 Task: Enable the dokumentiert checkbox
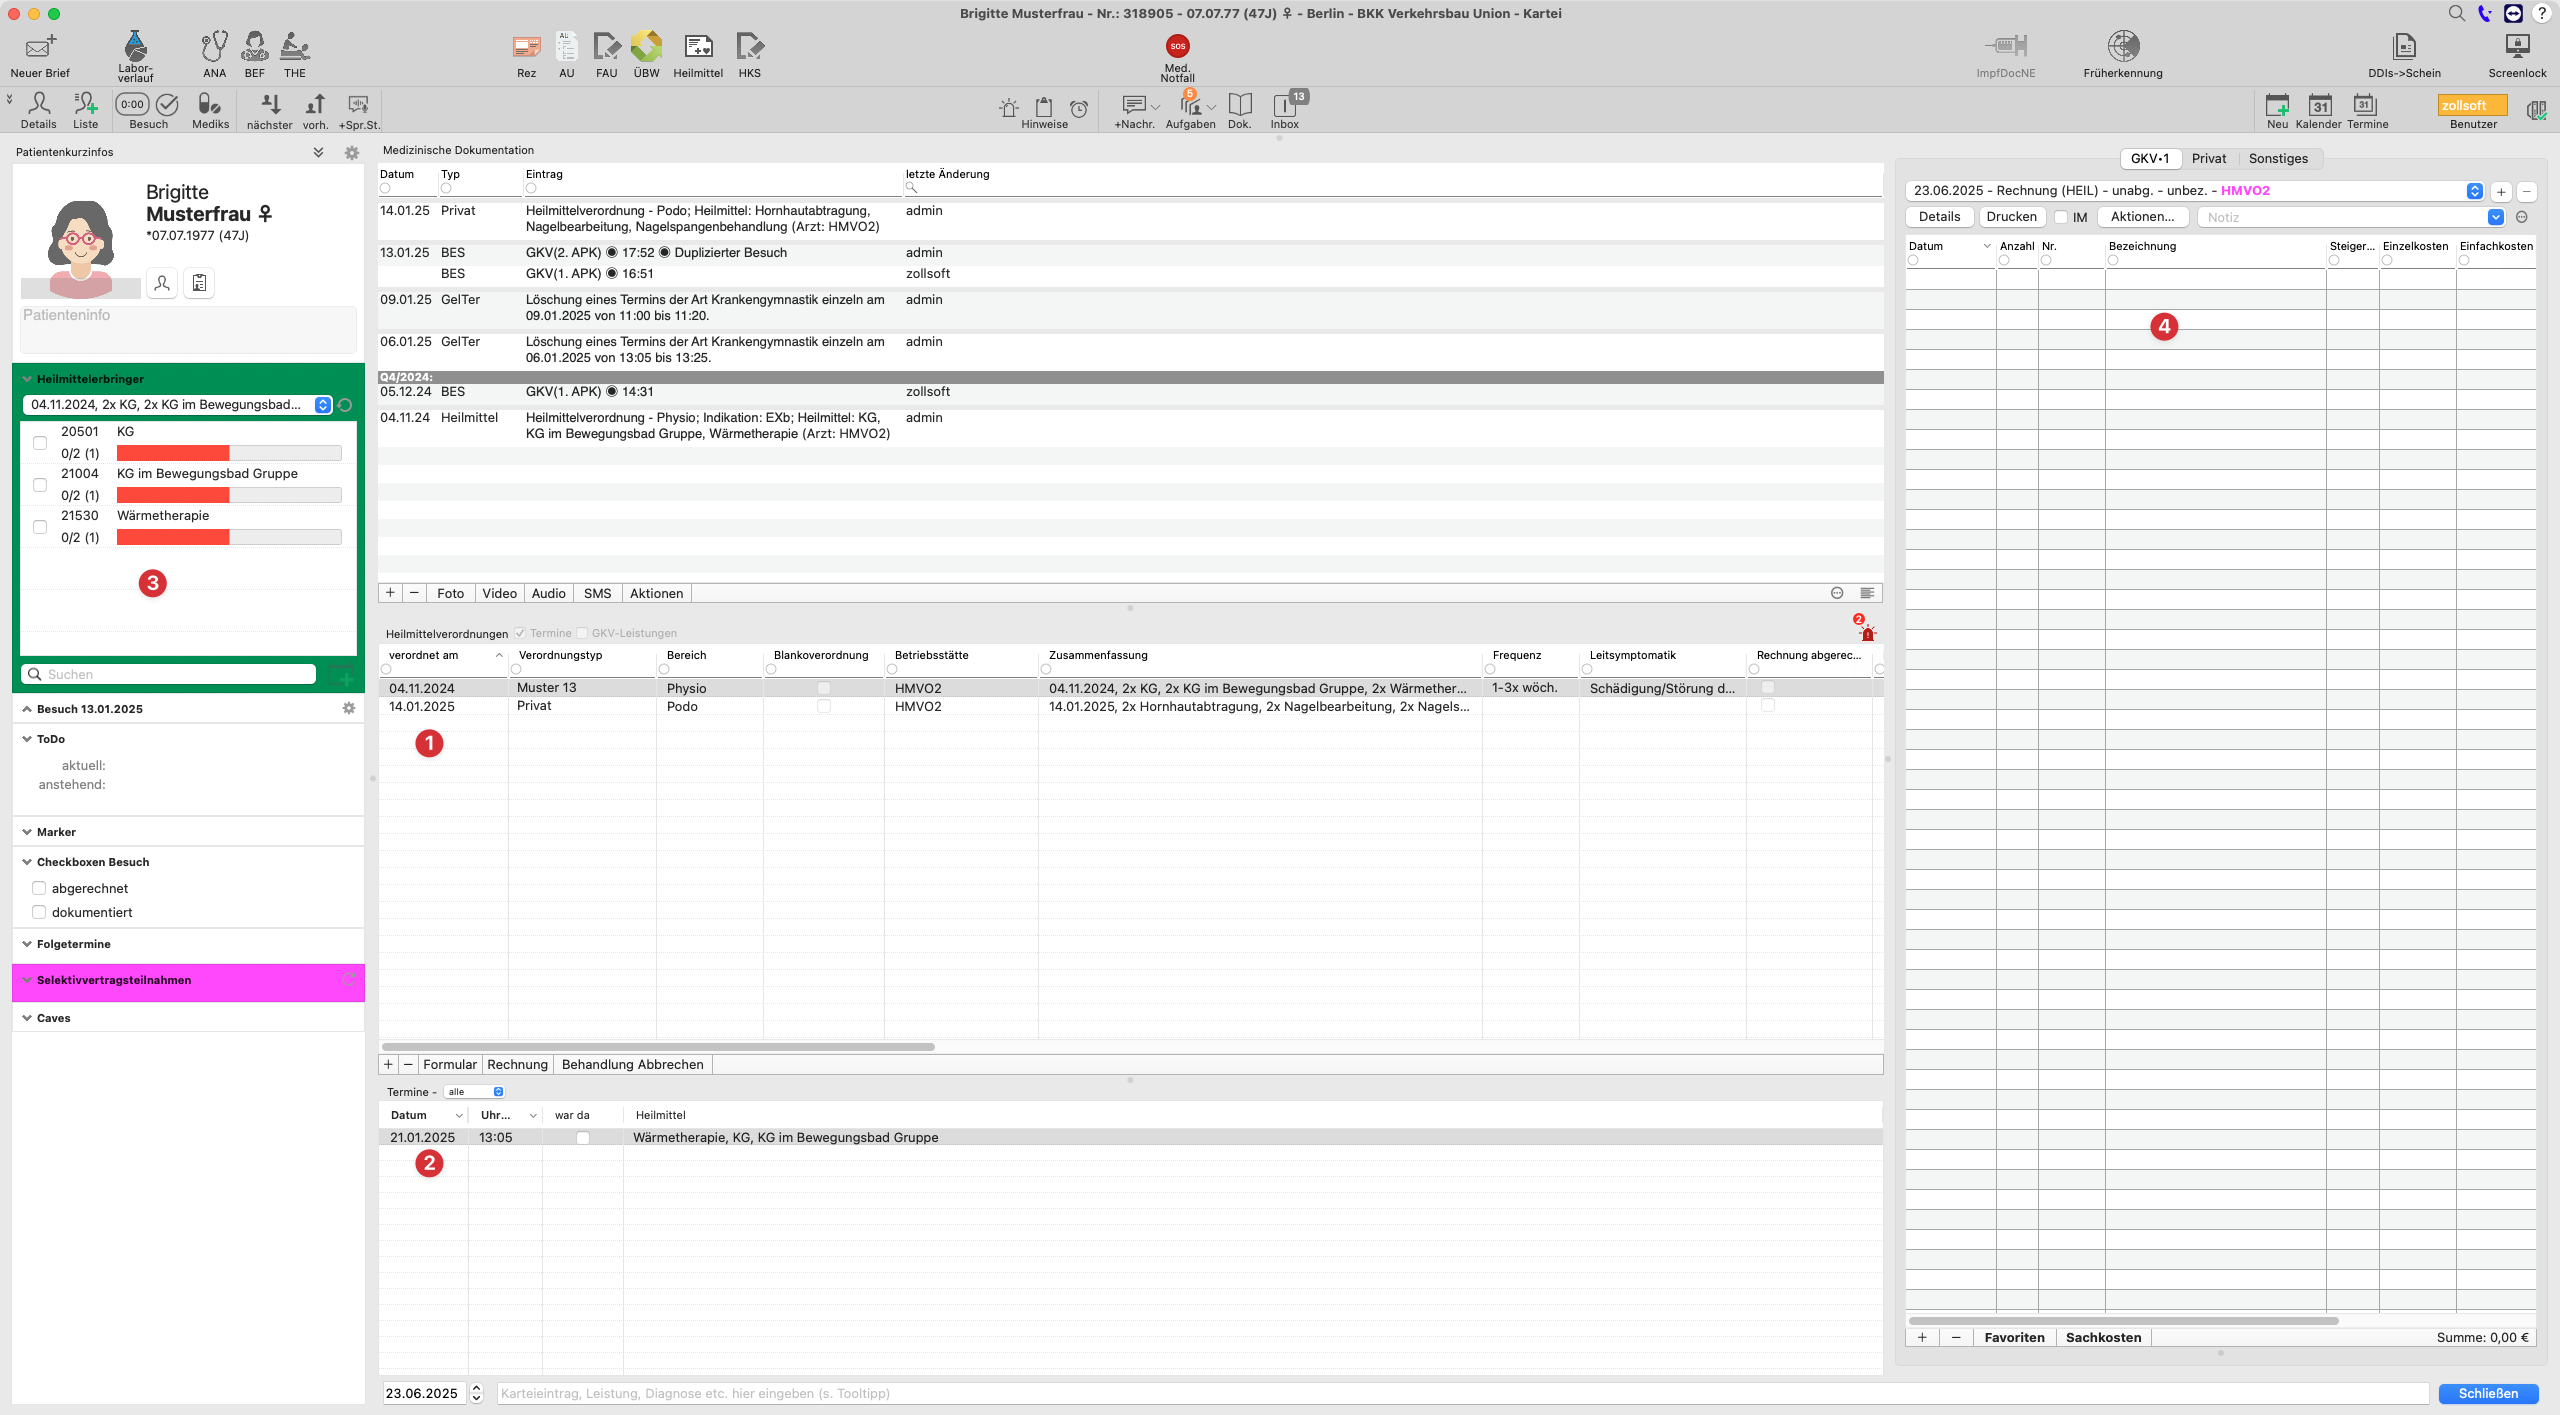pos(39,912)
